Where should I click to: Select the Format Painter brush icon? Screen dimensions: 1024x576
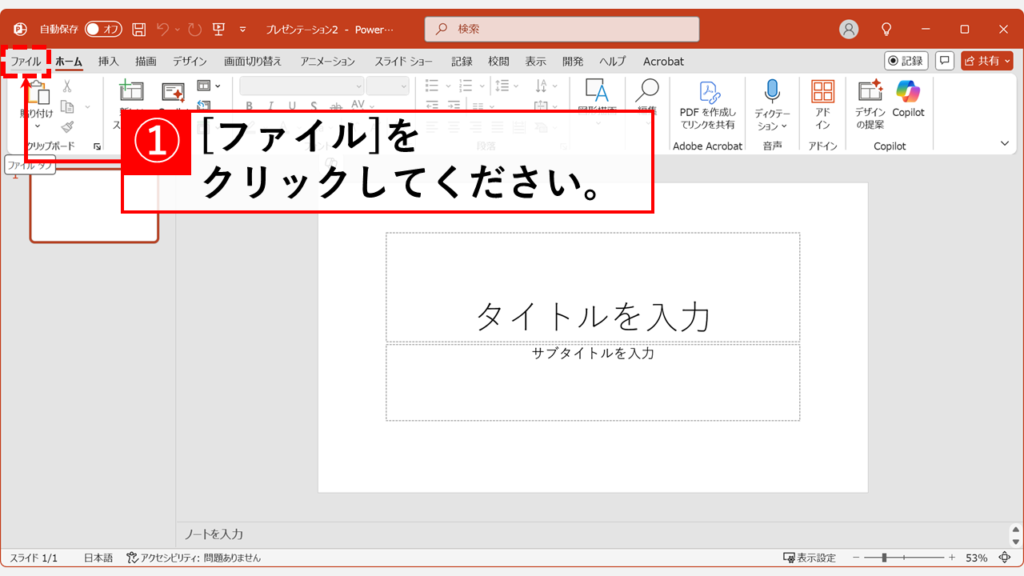(x=67, y=127)
